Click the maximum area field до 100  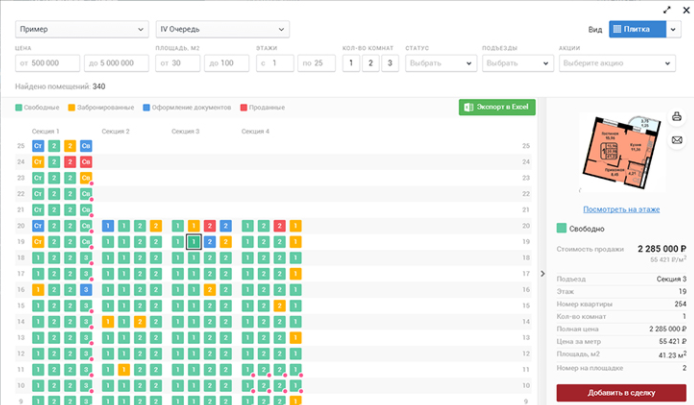[x=227, y=63]
